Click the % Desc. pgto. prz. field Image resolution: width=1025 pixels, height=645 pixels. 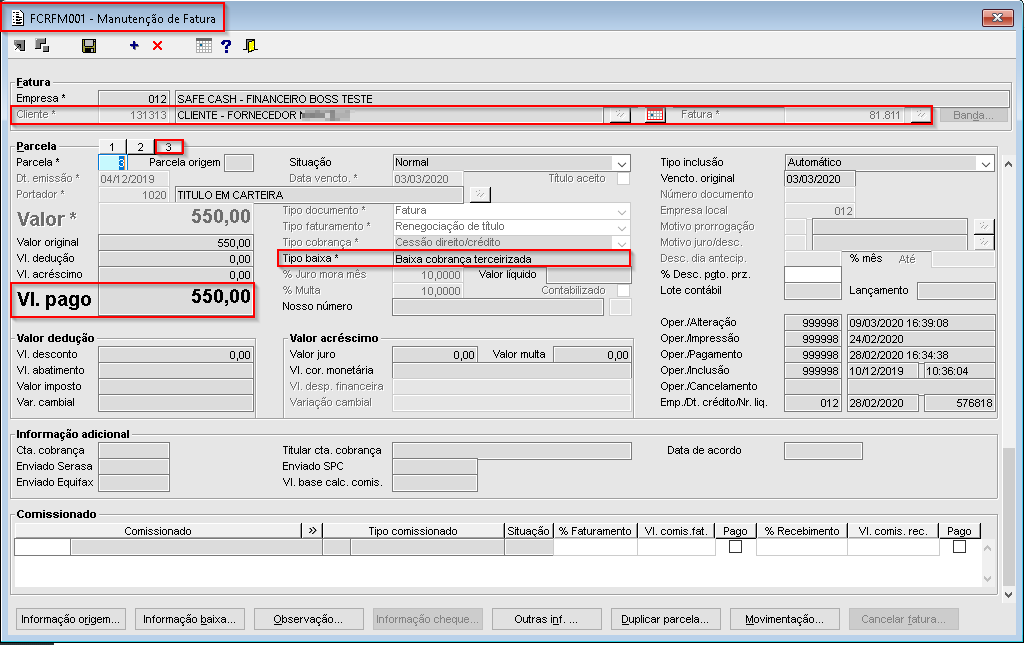(x=813, y=274)
